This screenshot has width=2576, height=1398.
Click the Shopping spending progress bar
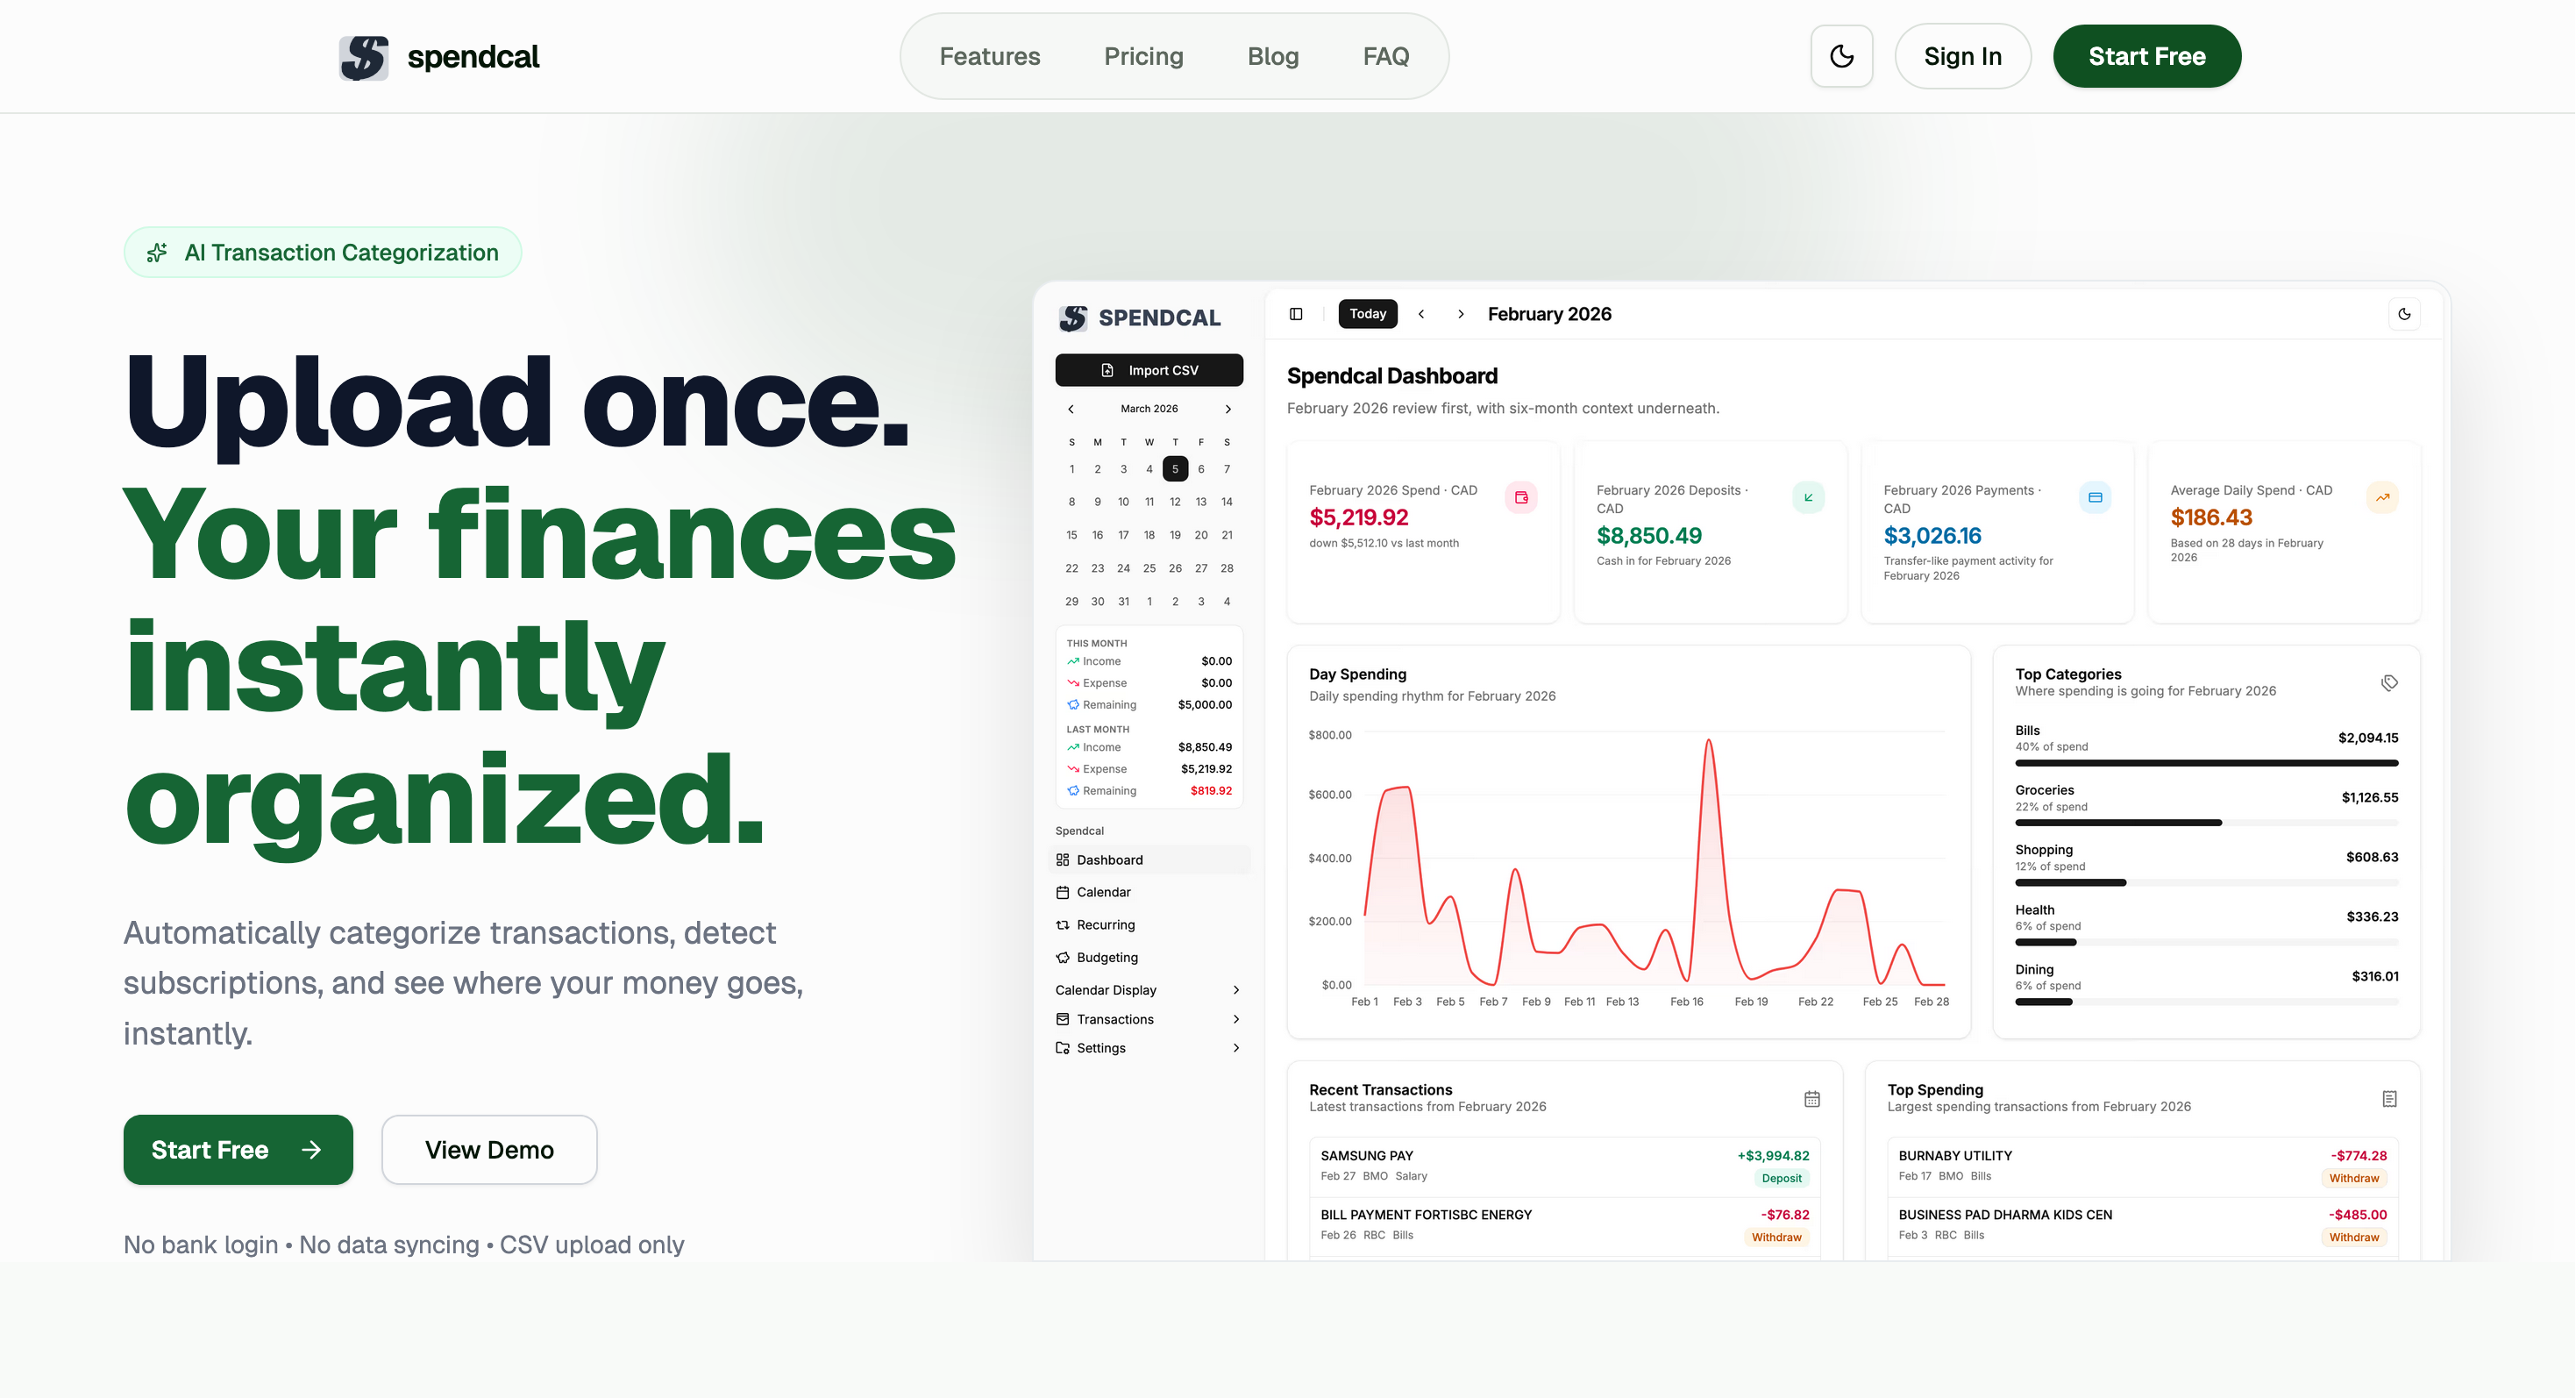pyautogui.click(x=2206, y=883)
